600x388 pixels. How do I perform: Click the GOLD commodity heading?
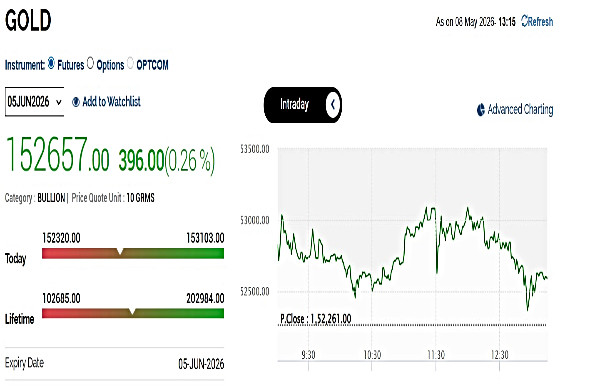[28, 20]
